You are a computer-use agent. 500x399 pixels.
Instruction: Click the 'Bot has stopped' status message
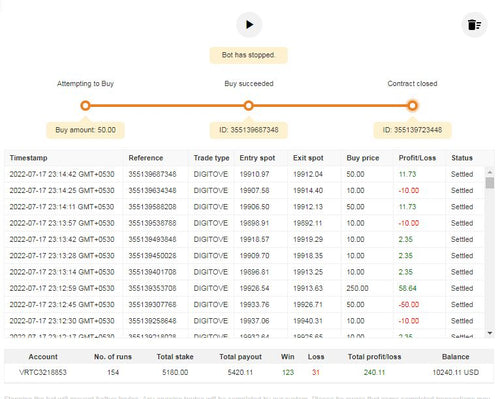click(x=248, y=55)
